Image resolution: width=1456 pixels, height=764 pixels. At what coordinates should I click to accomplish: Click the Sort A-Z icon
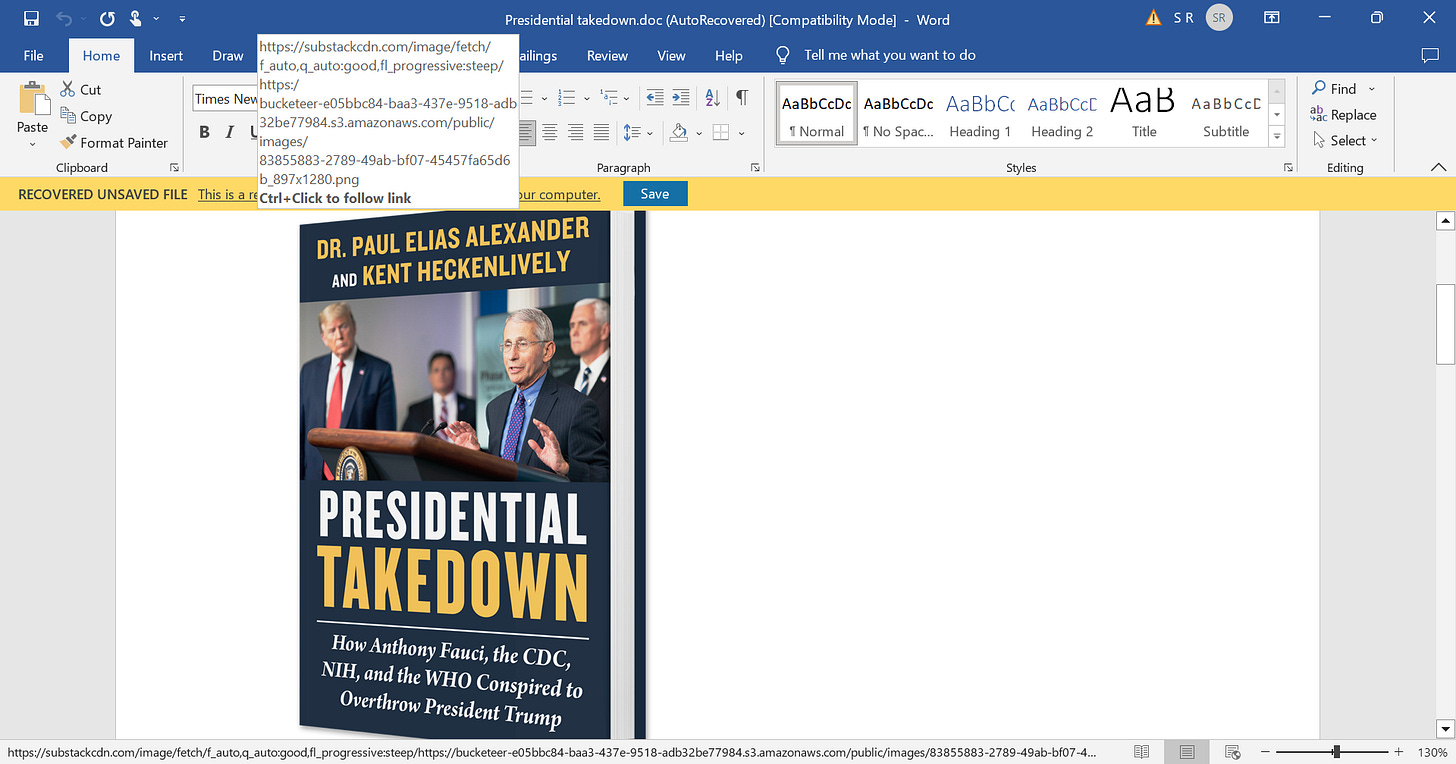click(712, 98)
